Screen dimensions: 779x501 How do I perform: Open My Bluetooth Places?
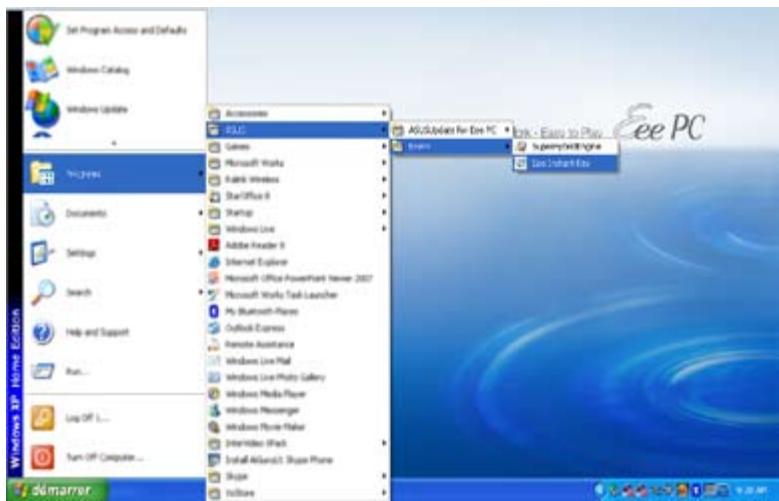click(x=298, y=312)
